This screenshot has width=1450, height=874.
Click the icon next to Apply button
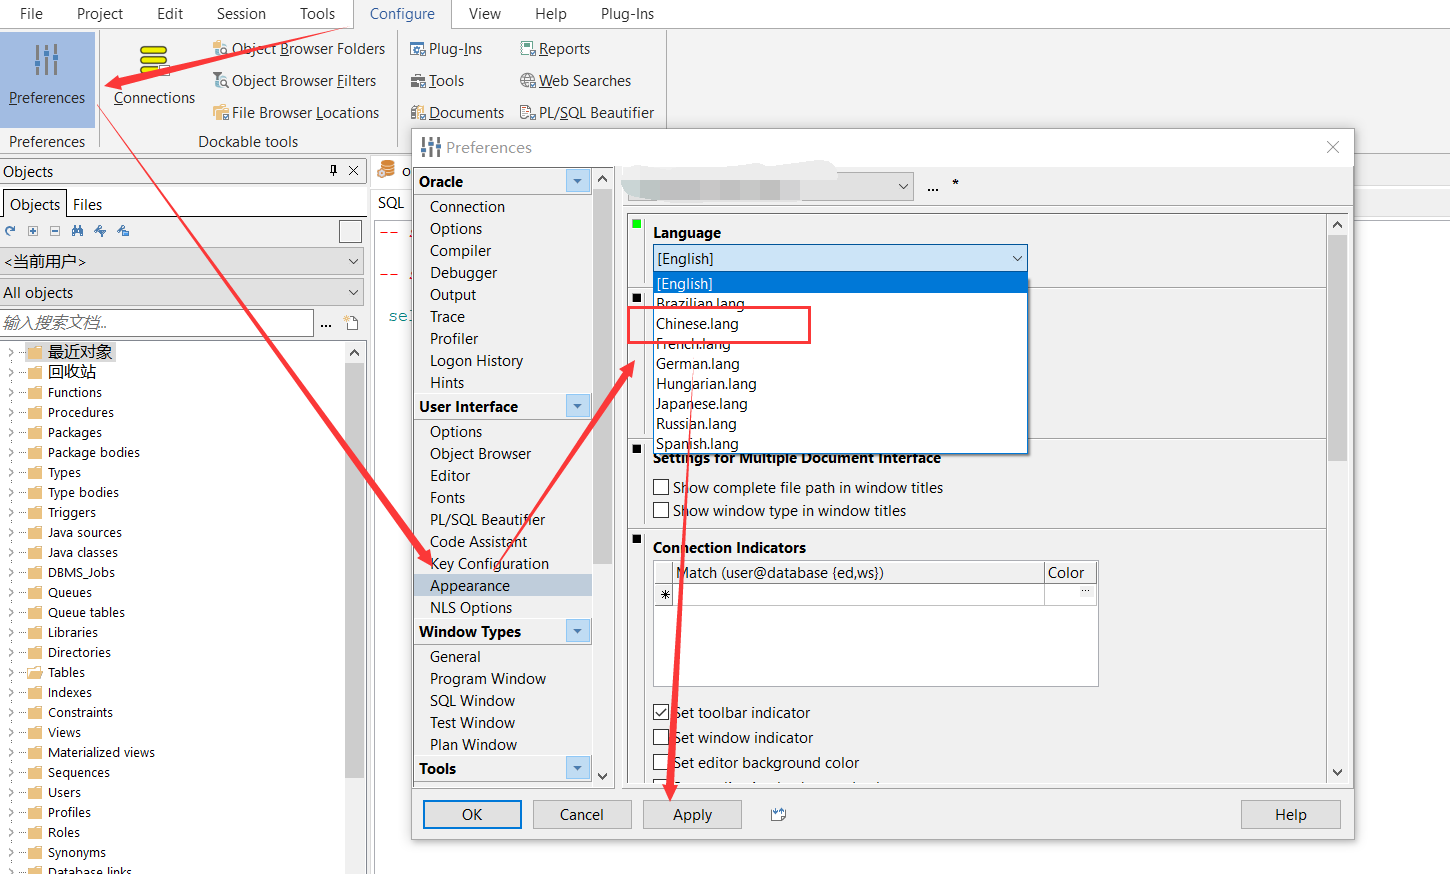click(x=778, y=815)
